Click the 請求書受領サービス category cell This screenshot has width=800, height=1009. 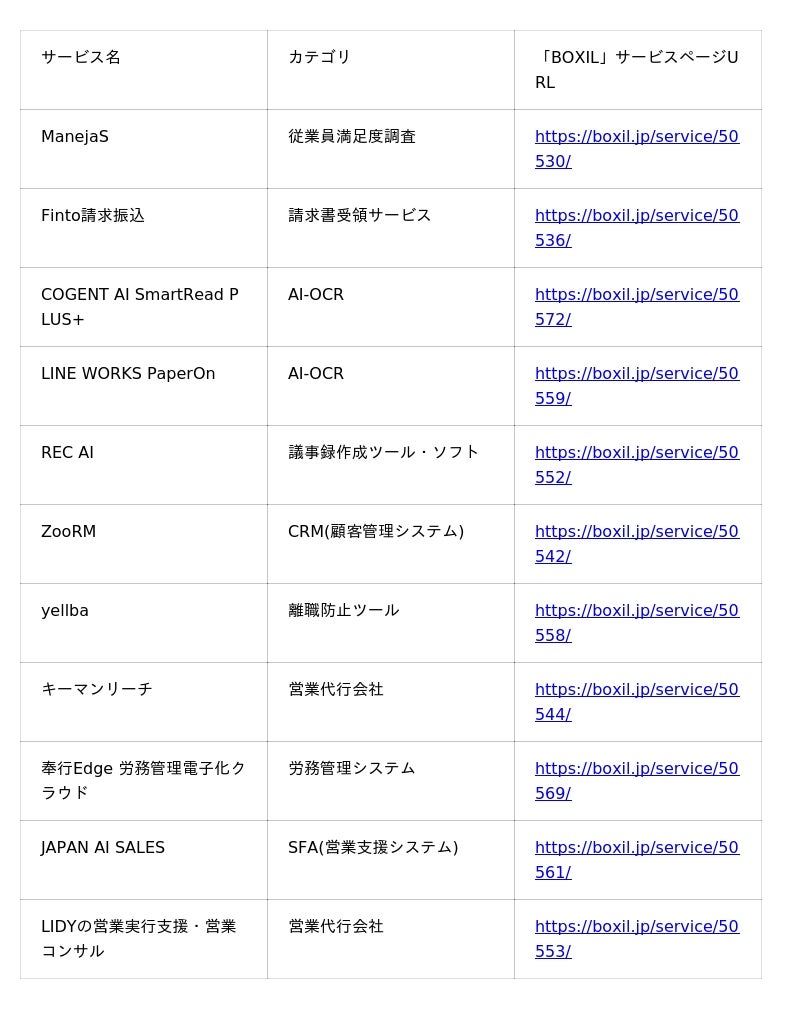359,216
